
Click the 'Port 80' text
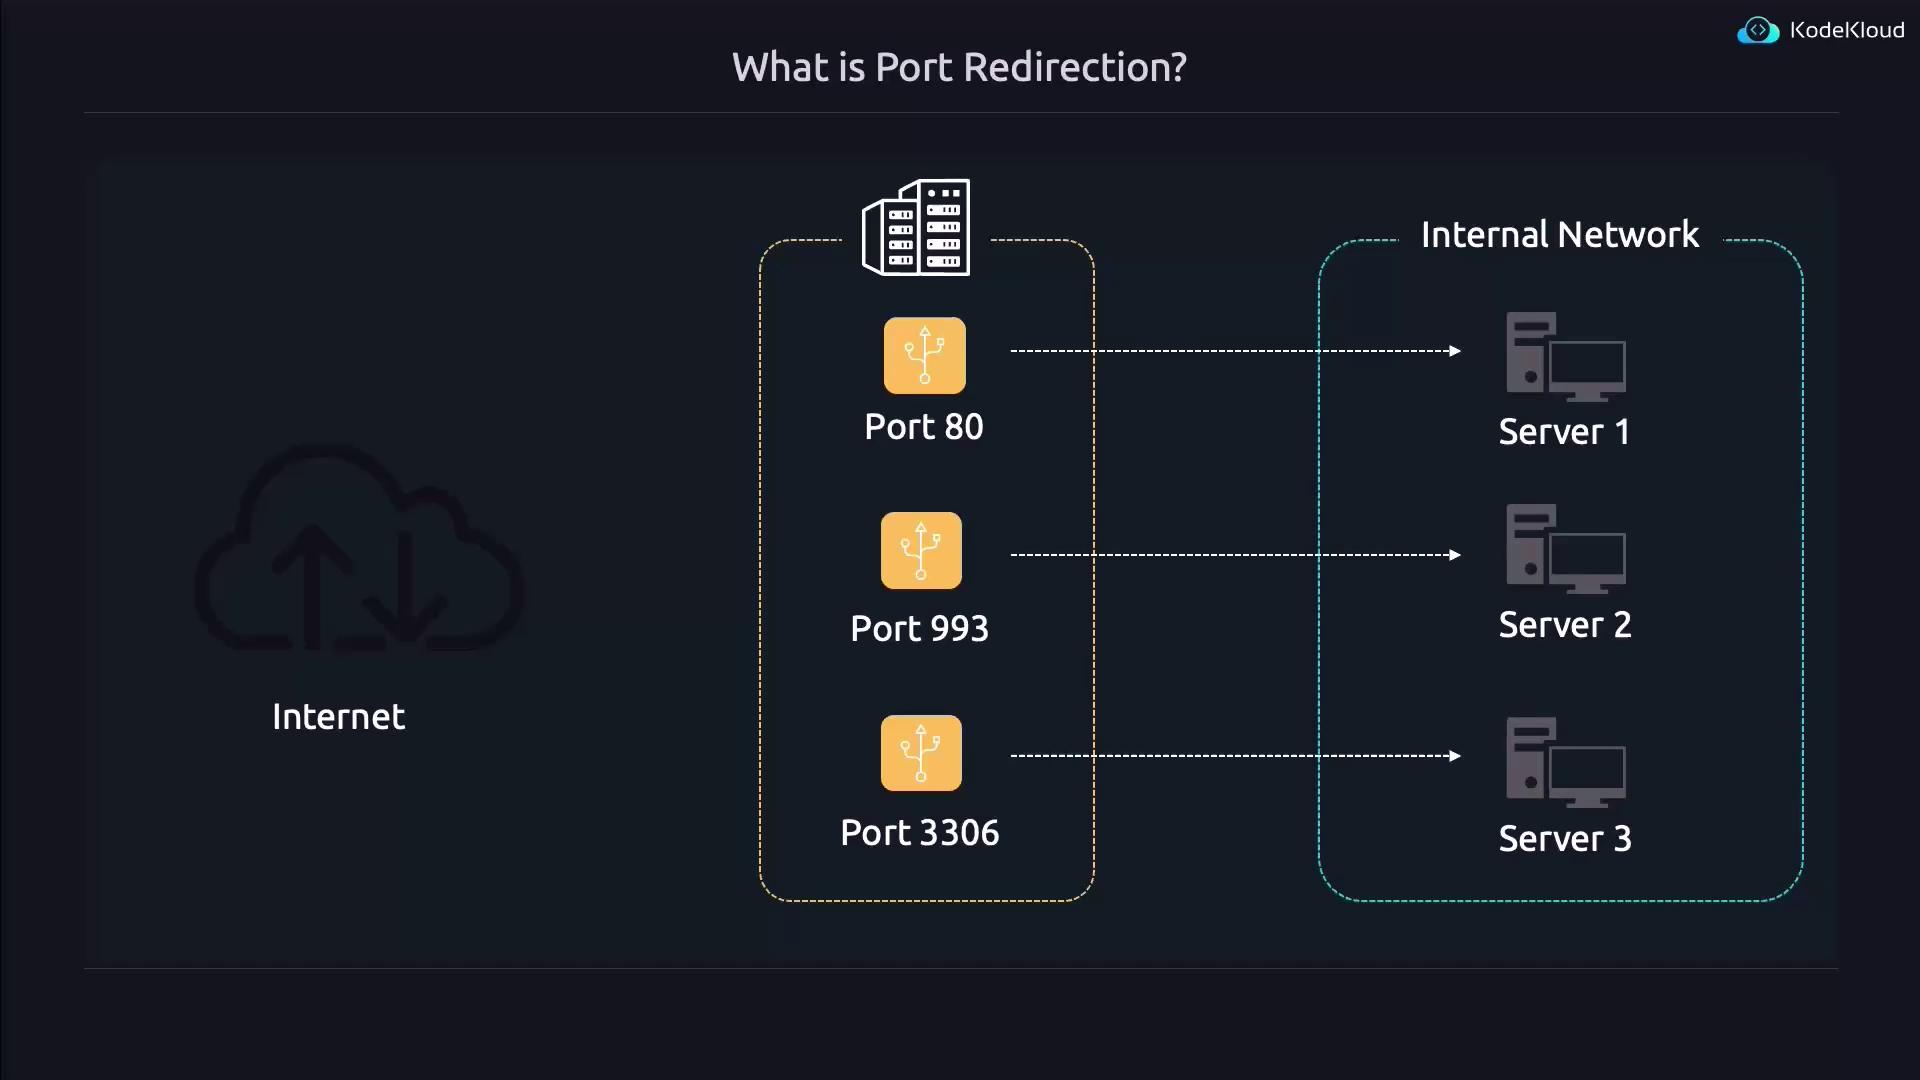[x=924, y=427]
